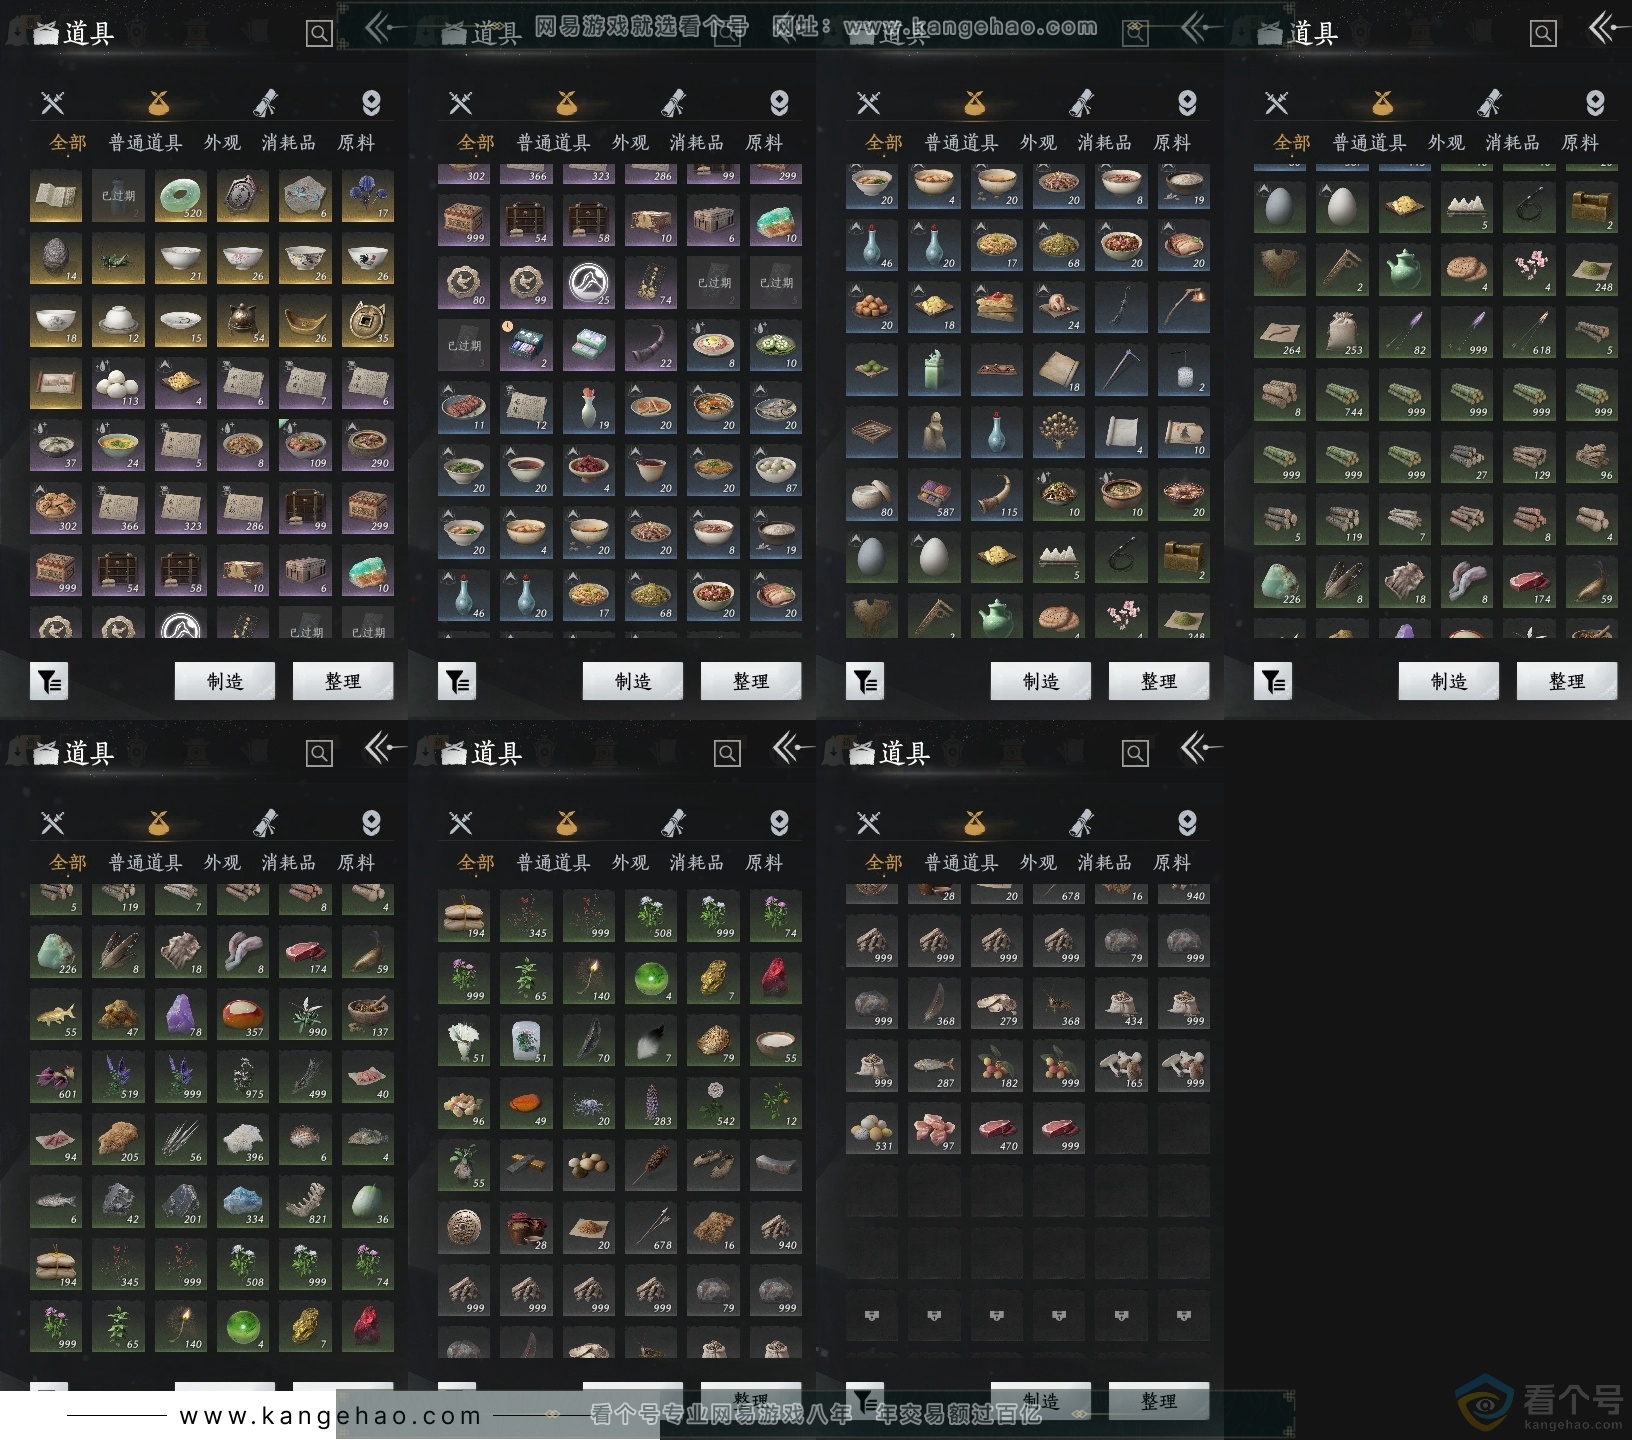Image resolution: width=1632 pixels, height=1440 pixels.
Task: Select the cloth sack item with count 253
Action: (x=1342, y=333)
